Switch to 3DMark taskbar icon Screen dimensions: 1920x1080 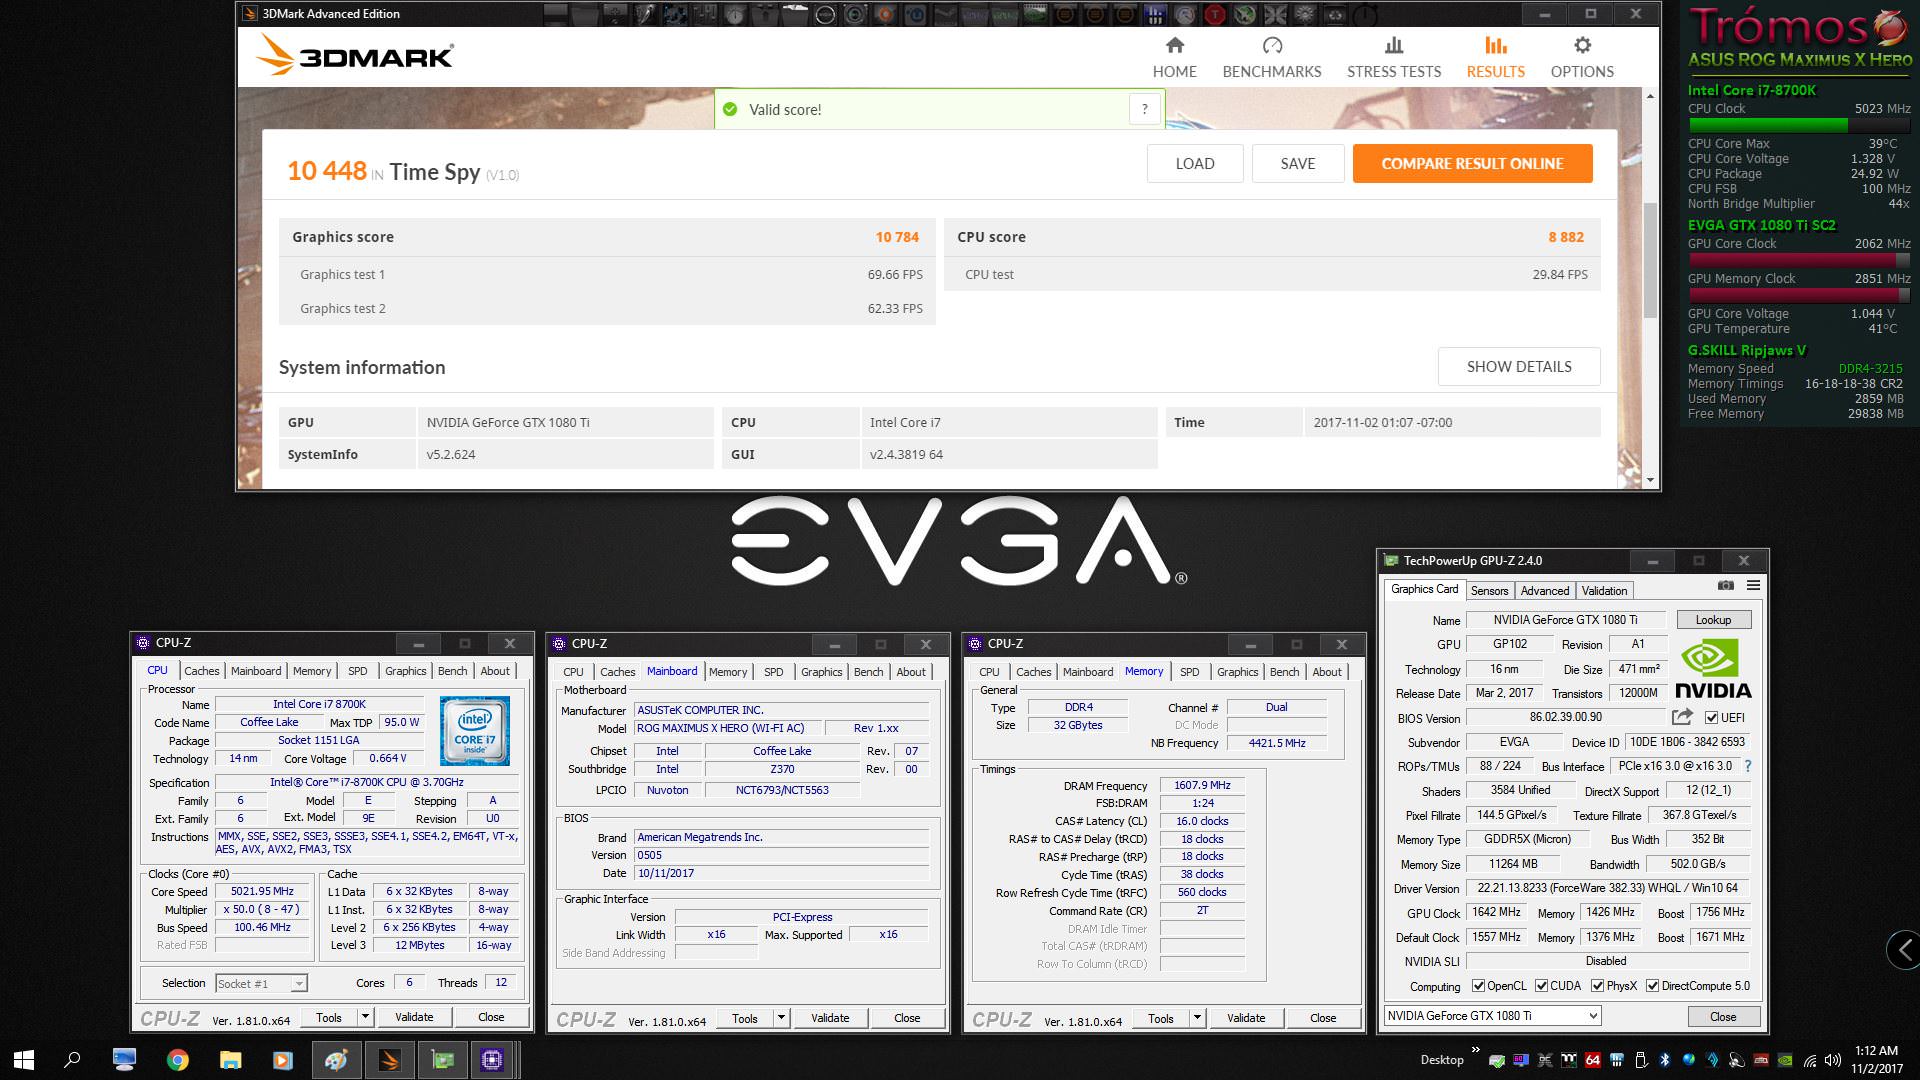coord(389,1060)
